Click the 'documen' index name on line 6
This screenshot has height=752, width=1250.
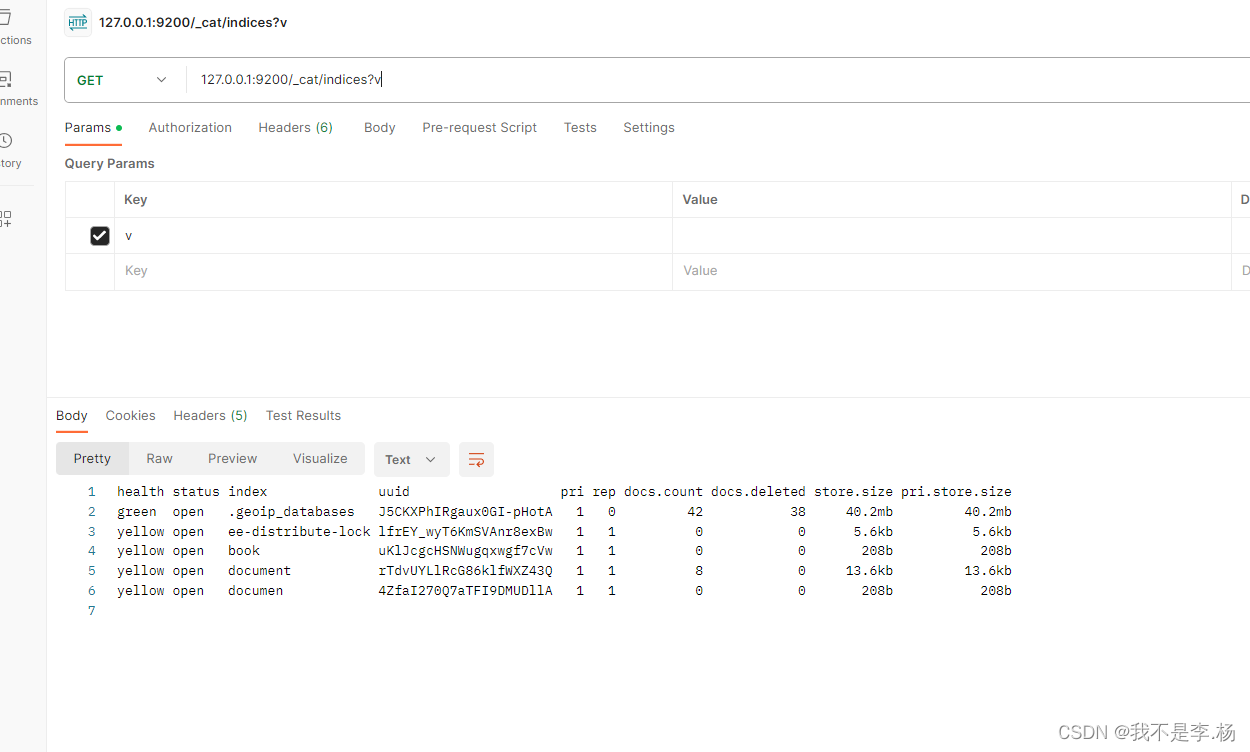256,591
